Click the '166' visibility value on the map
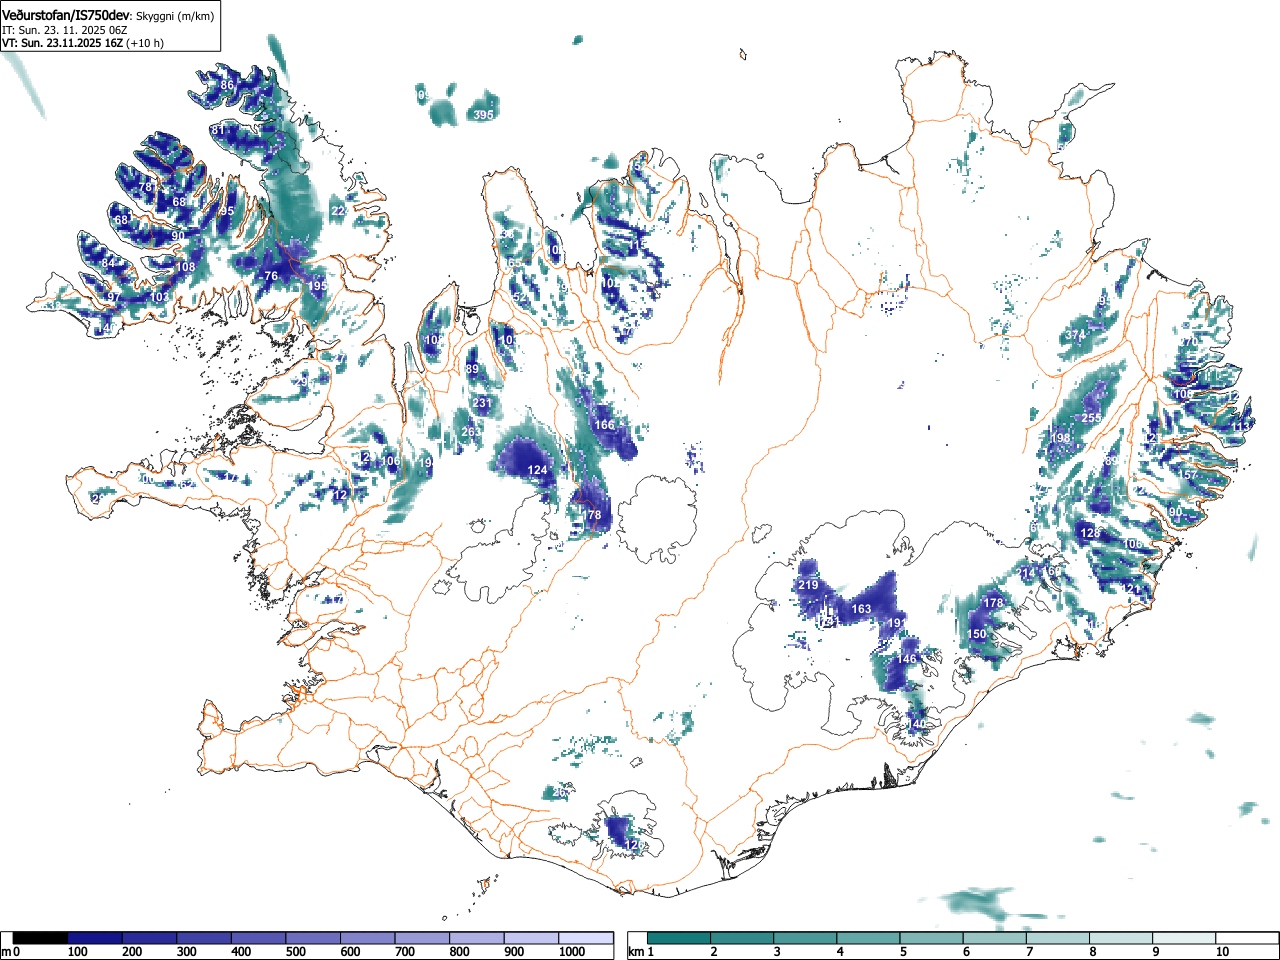 point(605,425)
